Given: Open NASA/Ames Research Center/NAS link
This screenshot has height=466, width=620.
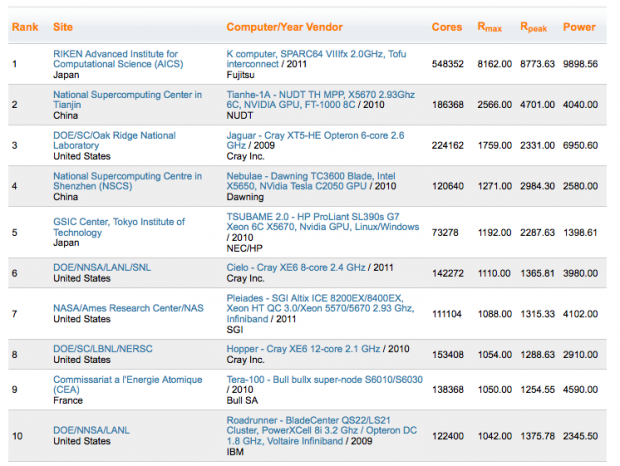Looking at the screenshot, I should point(129,308).
